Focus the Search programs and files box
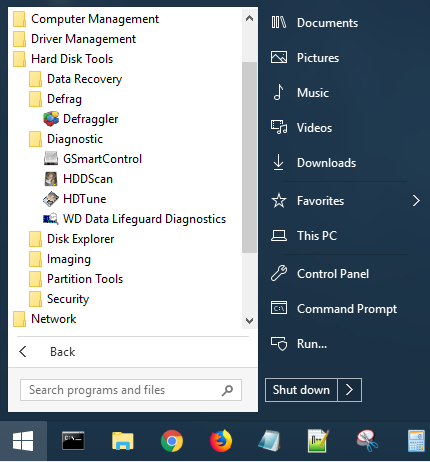Viewport: 430px width, 462px height. click(131, 390)
